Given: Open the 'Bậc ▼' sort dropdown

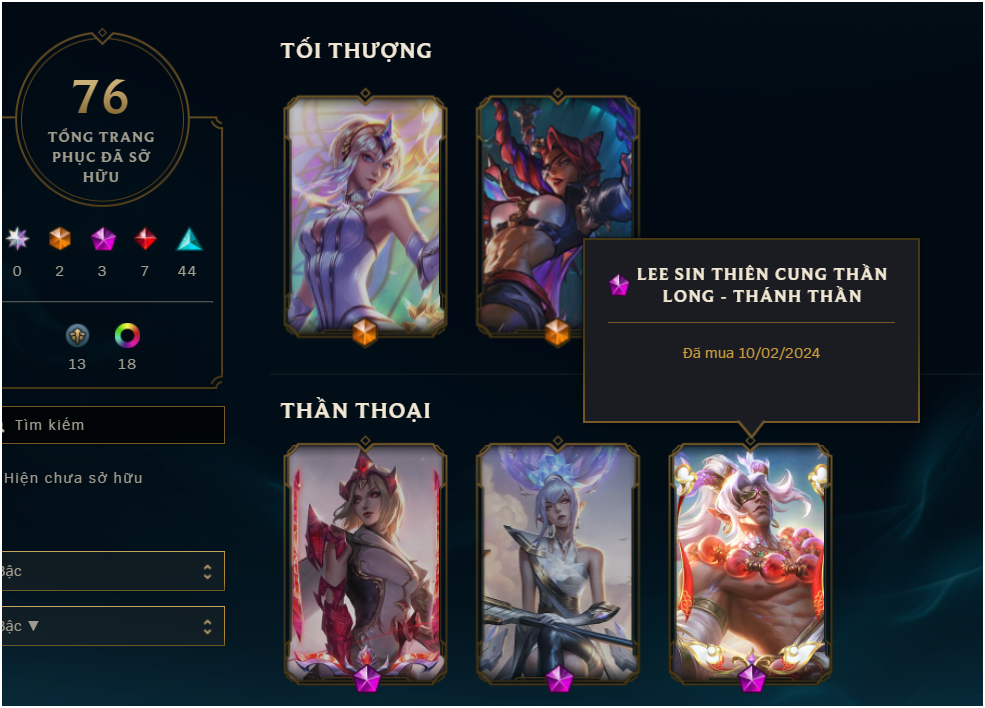Looking at the screenshot, I should pyautogui.click(x=112, y=626).
